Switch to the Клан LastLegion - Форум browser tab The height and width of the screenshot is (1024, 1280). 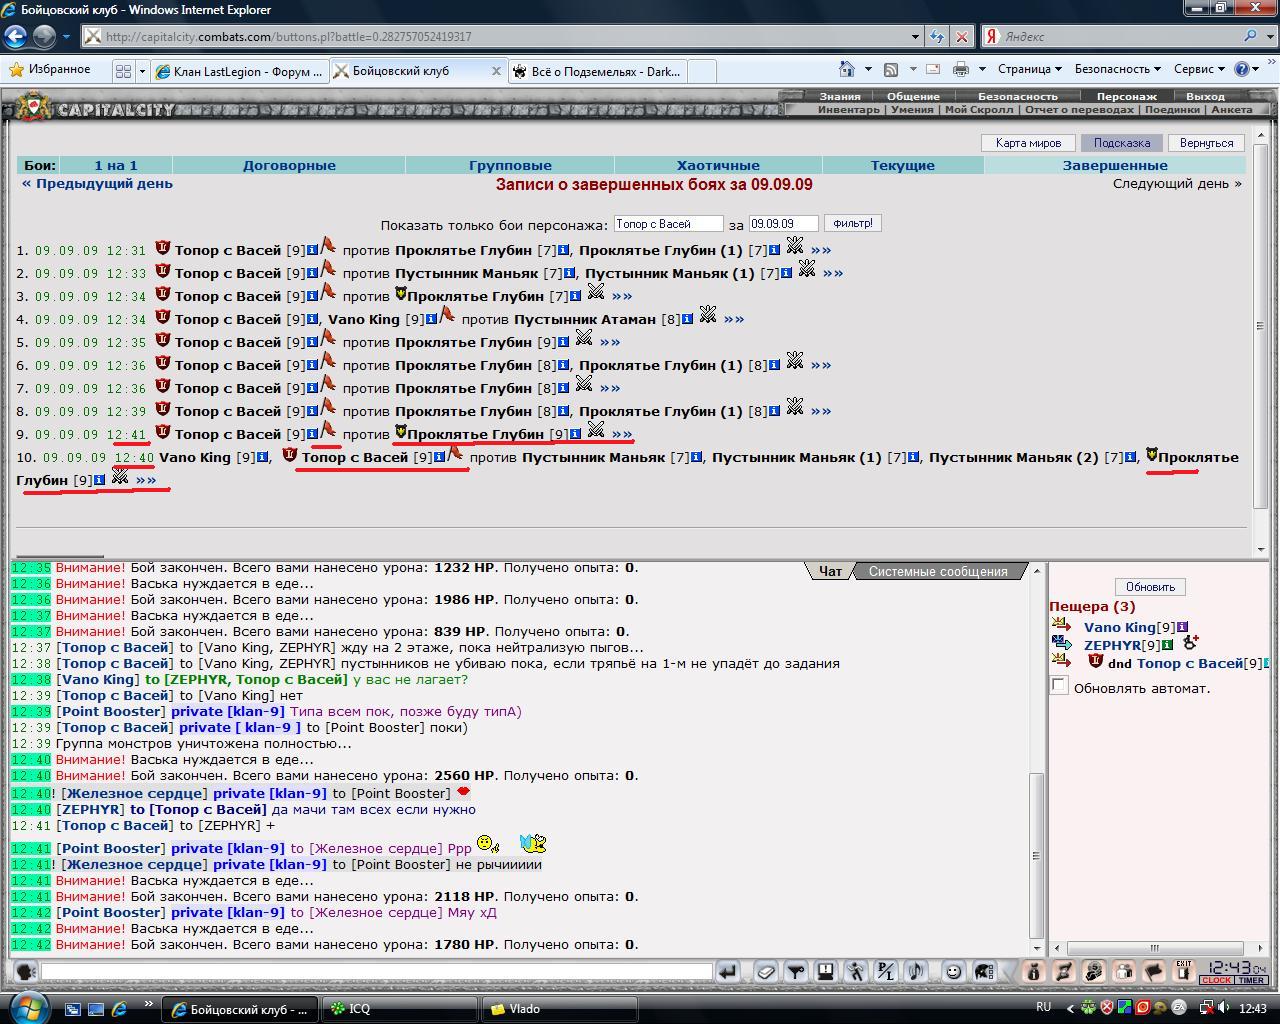(x=239, y=71)
